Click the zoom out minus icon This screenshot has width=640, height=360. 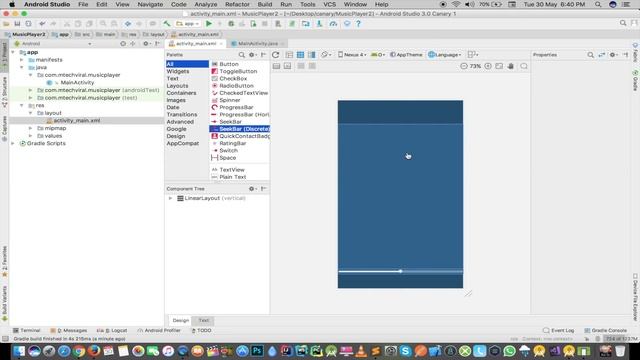click(464, 66)
